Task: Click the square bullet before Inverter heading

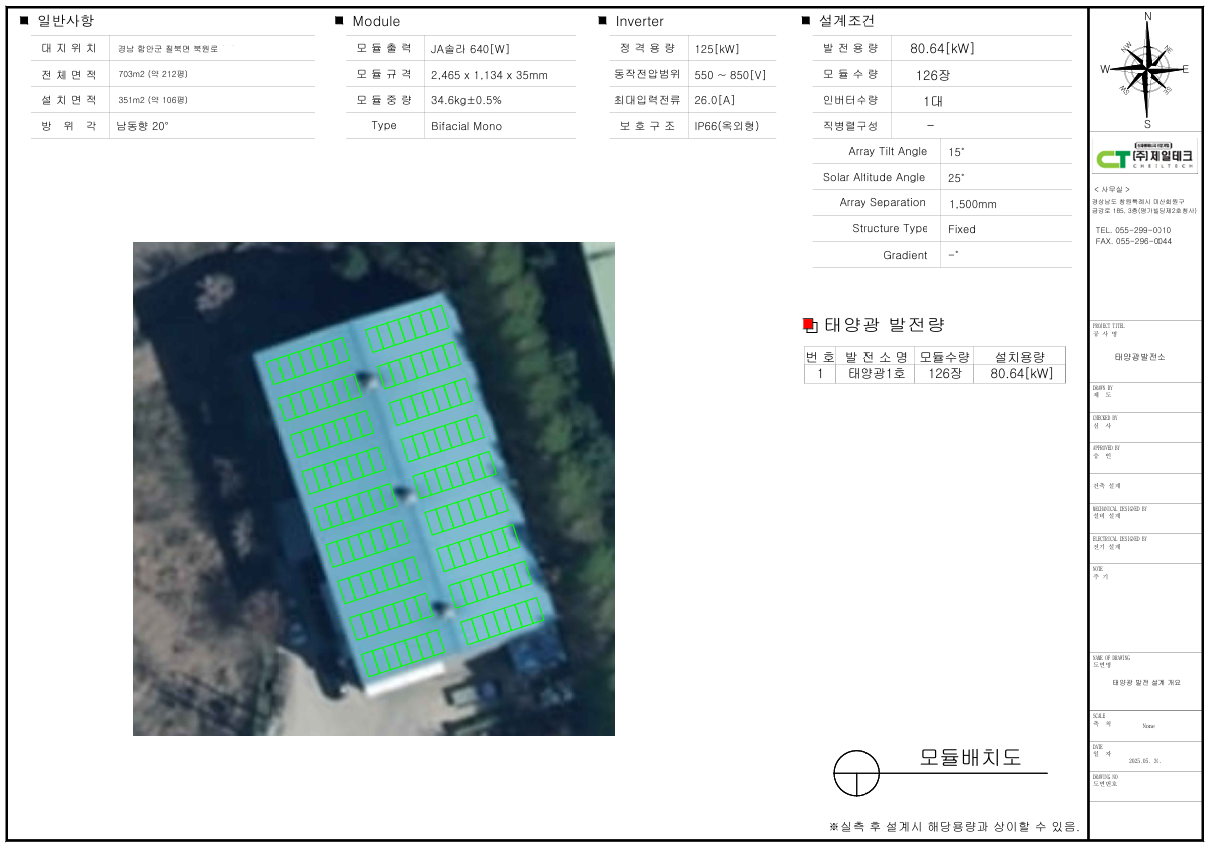Action: [x=603, y=21]
